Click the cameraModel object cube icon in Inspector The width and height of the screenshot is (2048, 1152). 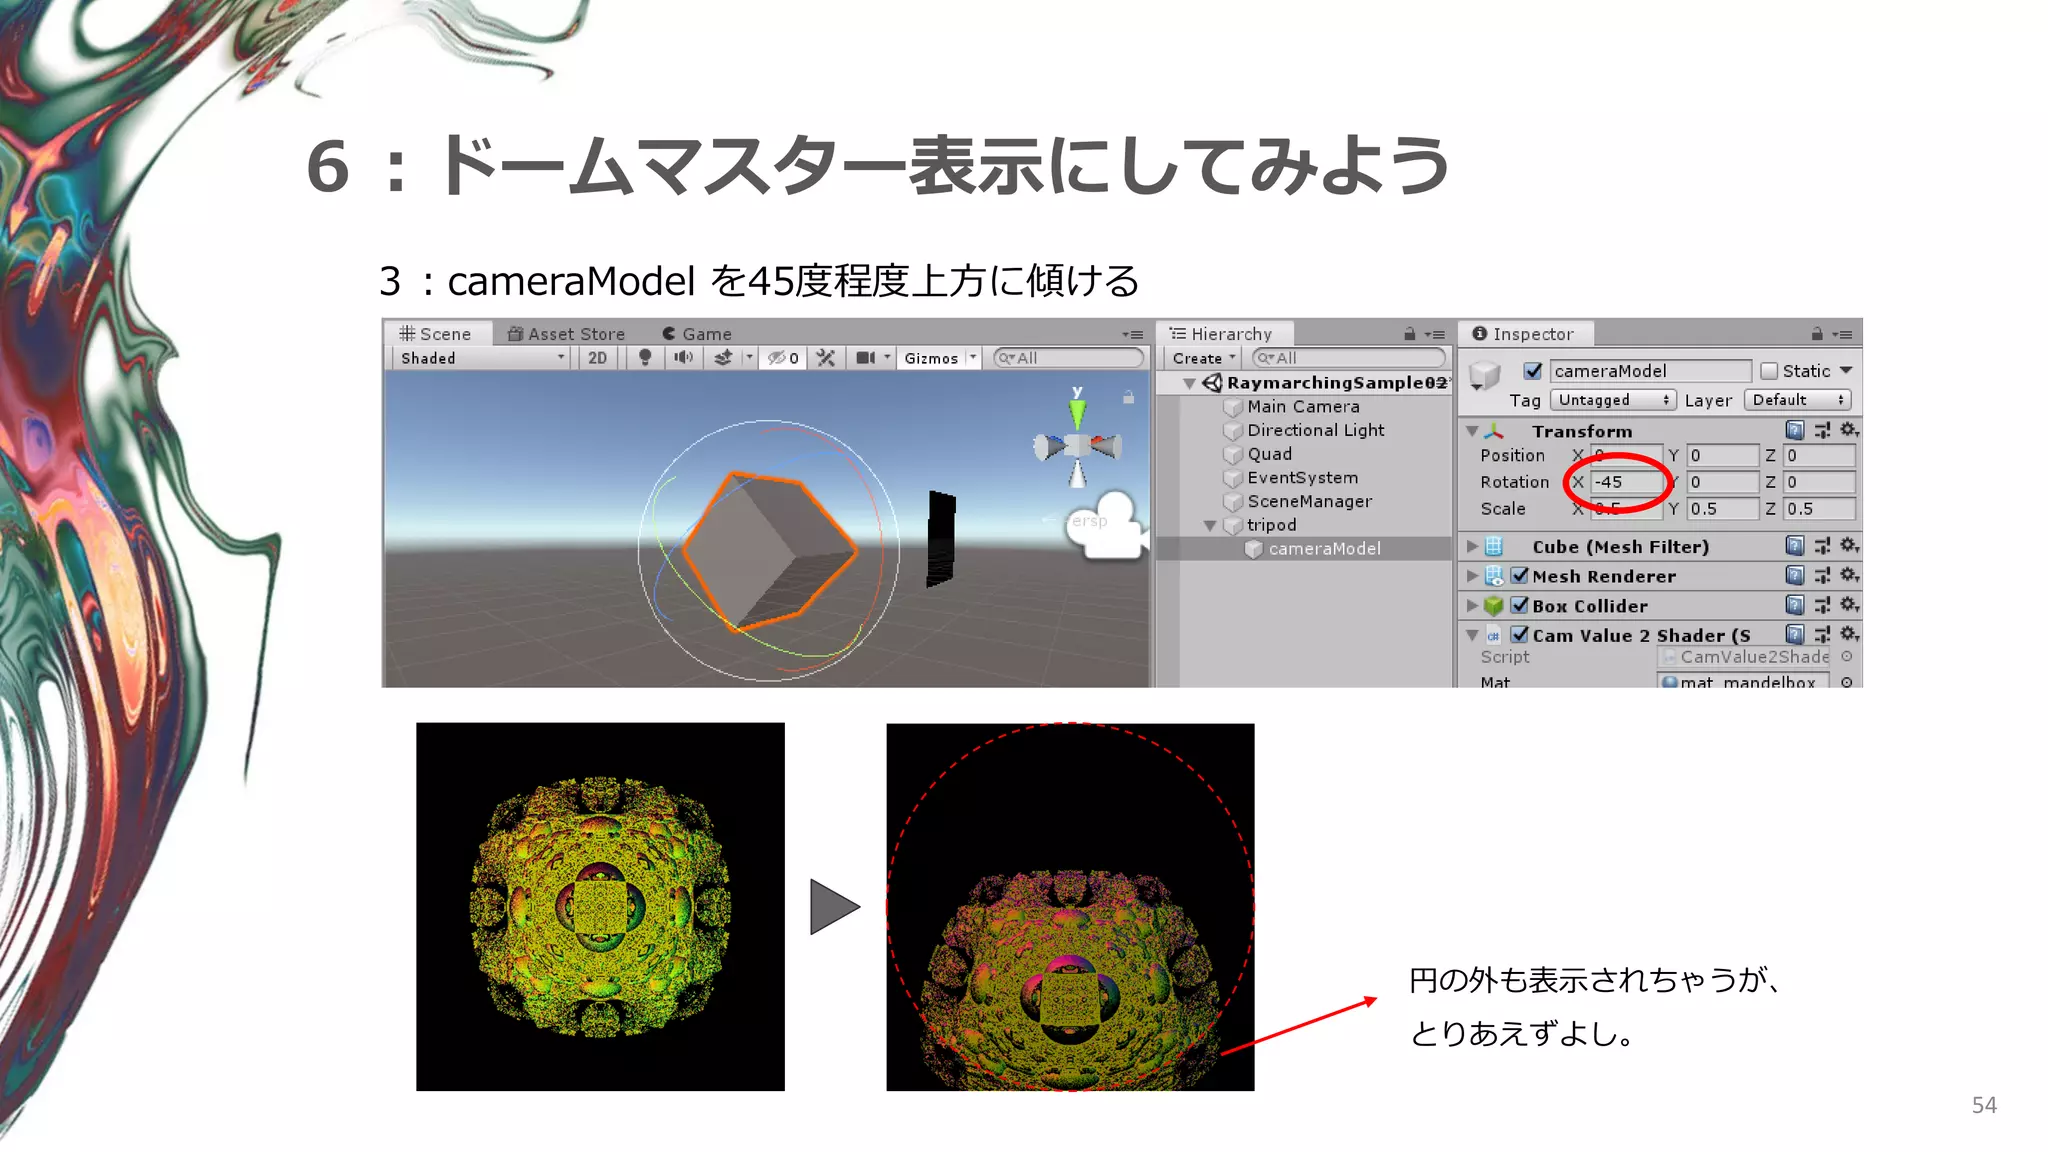click(x=1485, y=376)
